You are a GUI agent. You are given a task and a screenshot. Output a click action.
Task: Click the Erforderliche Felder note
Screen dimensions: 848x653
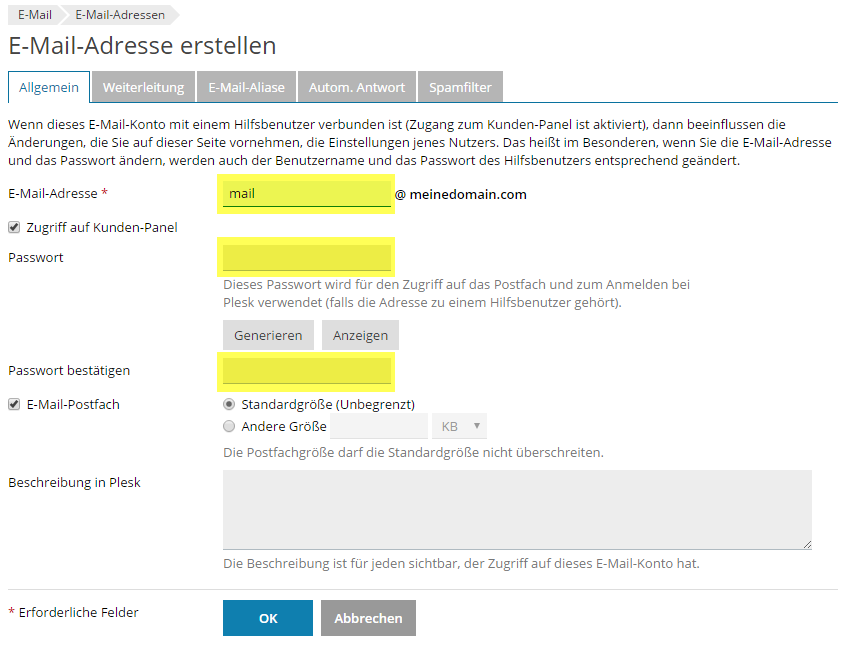tap(74, 612)
